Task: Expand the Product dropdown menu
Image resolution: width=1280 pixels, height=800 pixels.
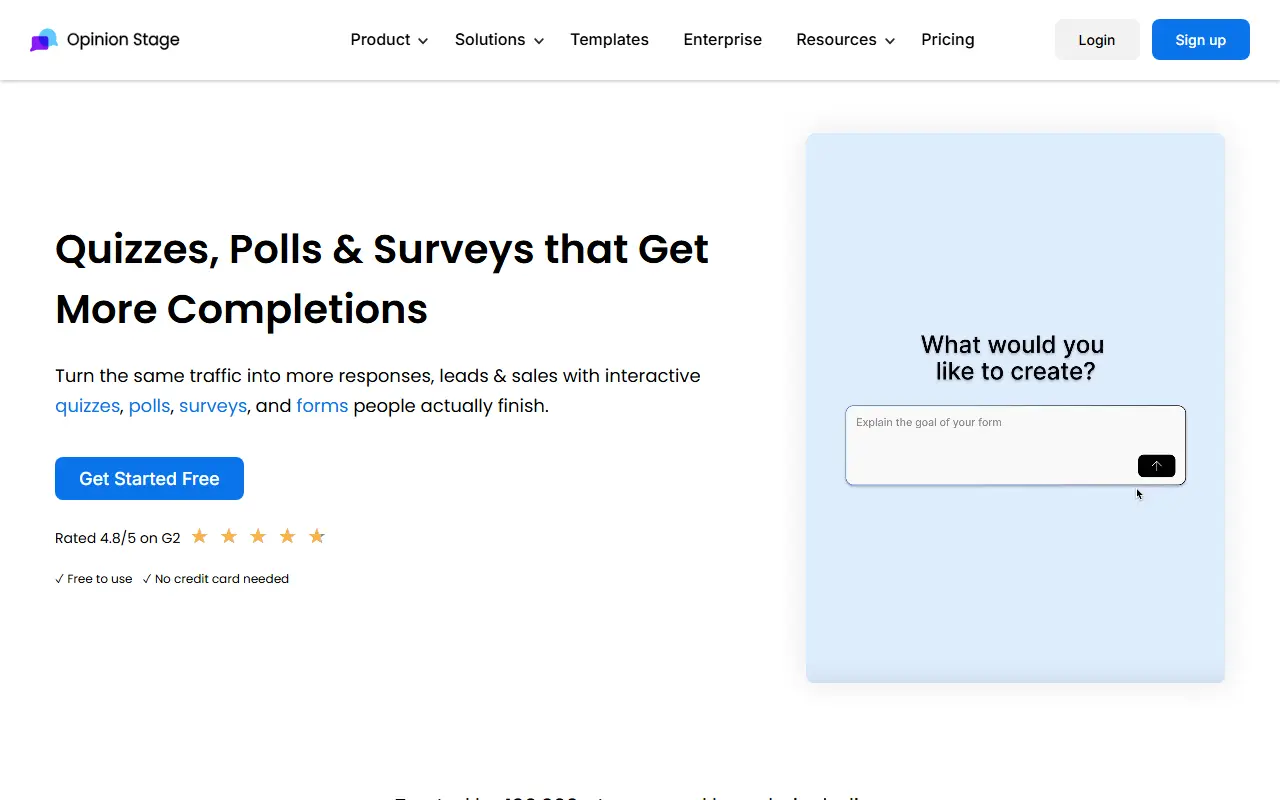Action: [x=389, y=40]
